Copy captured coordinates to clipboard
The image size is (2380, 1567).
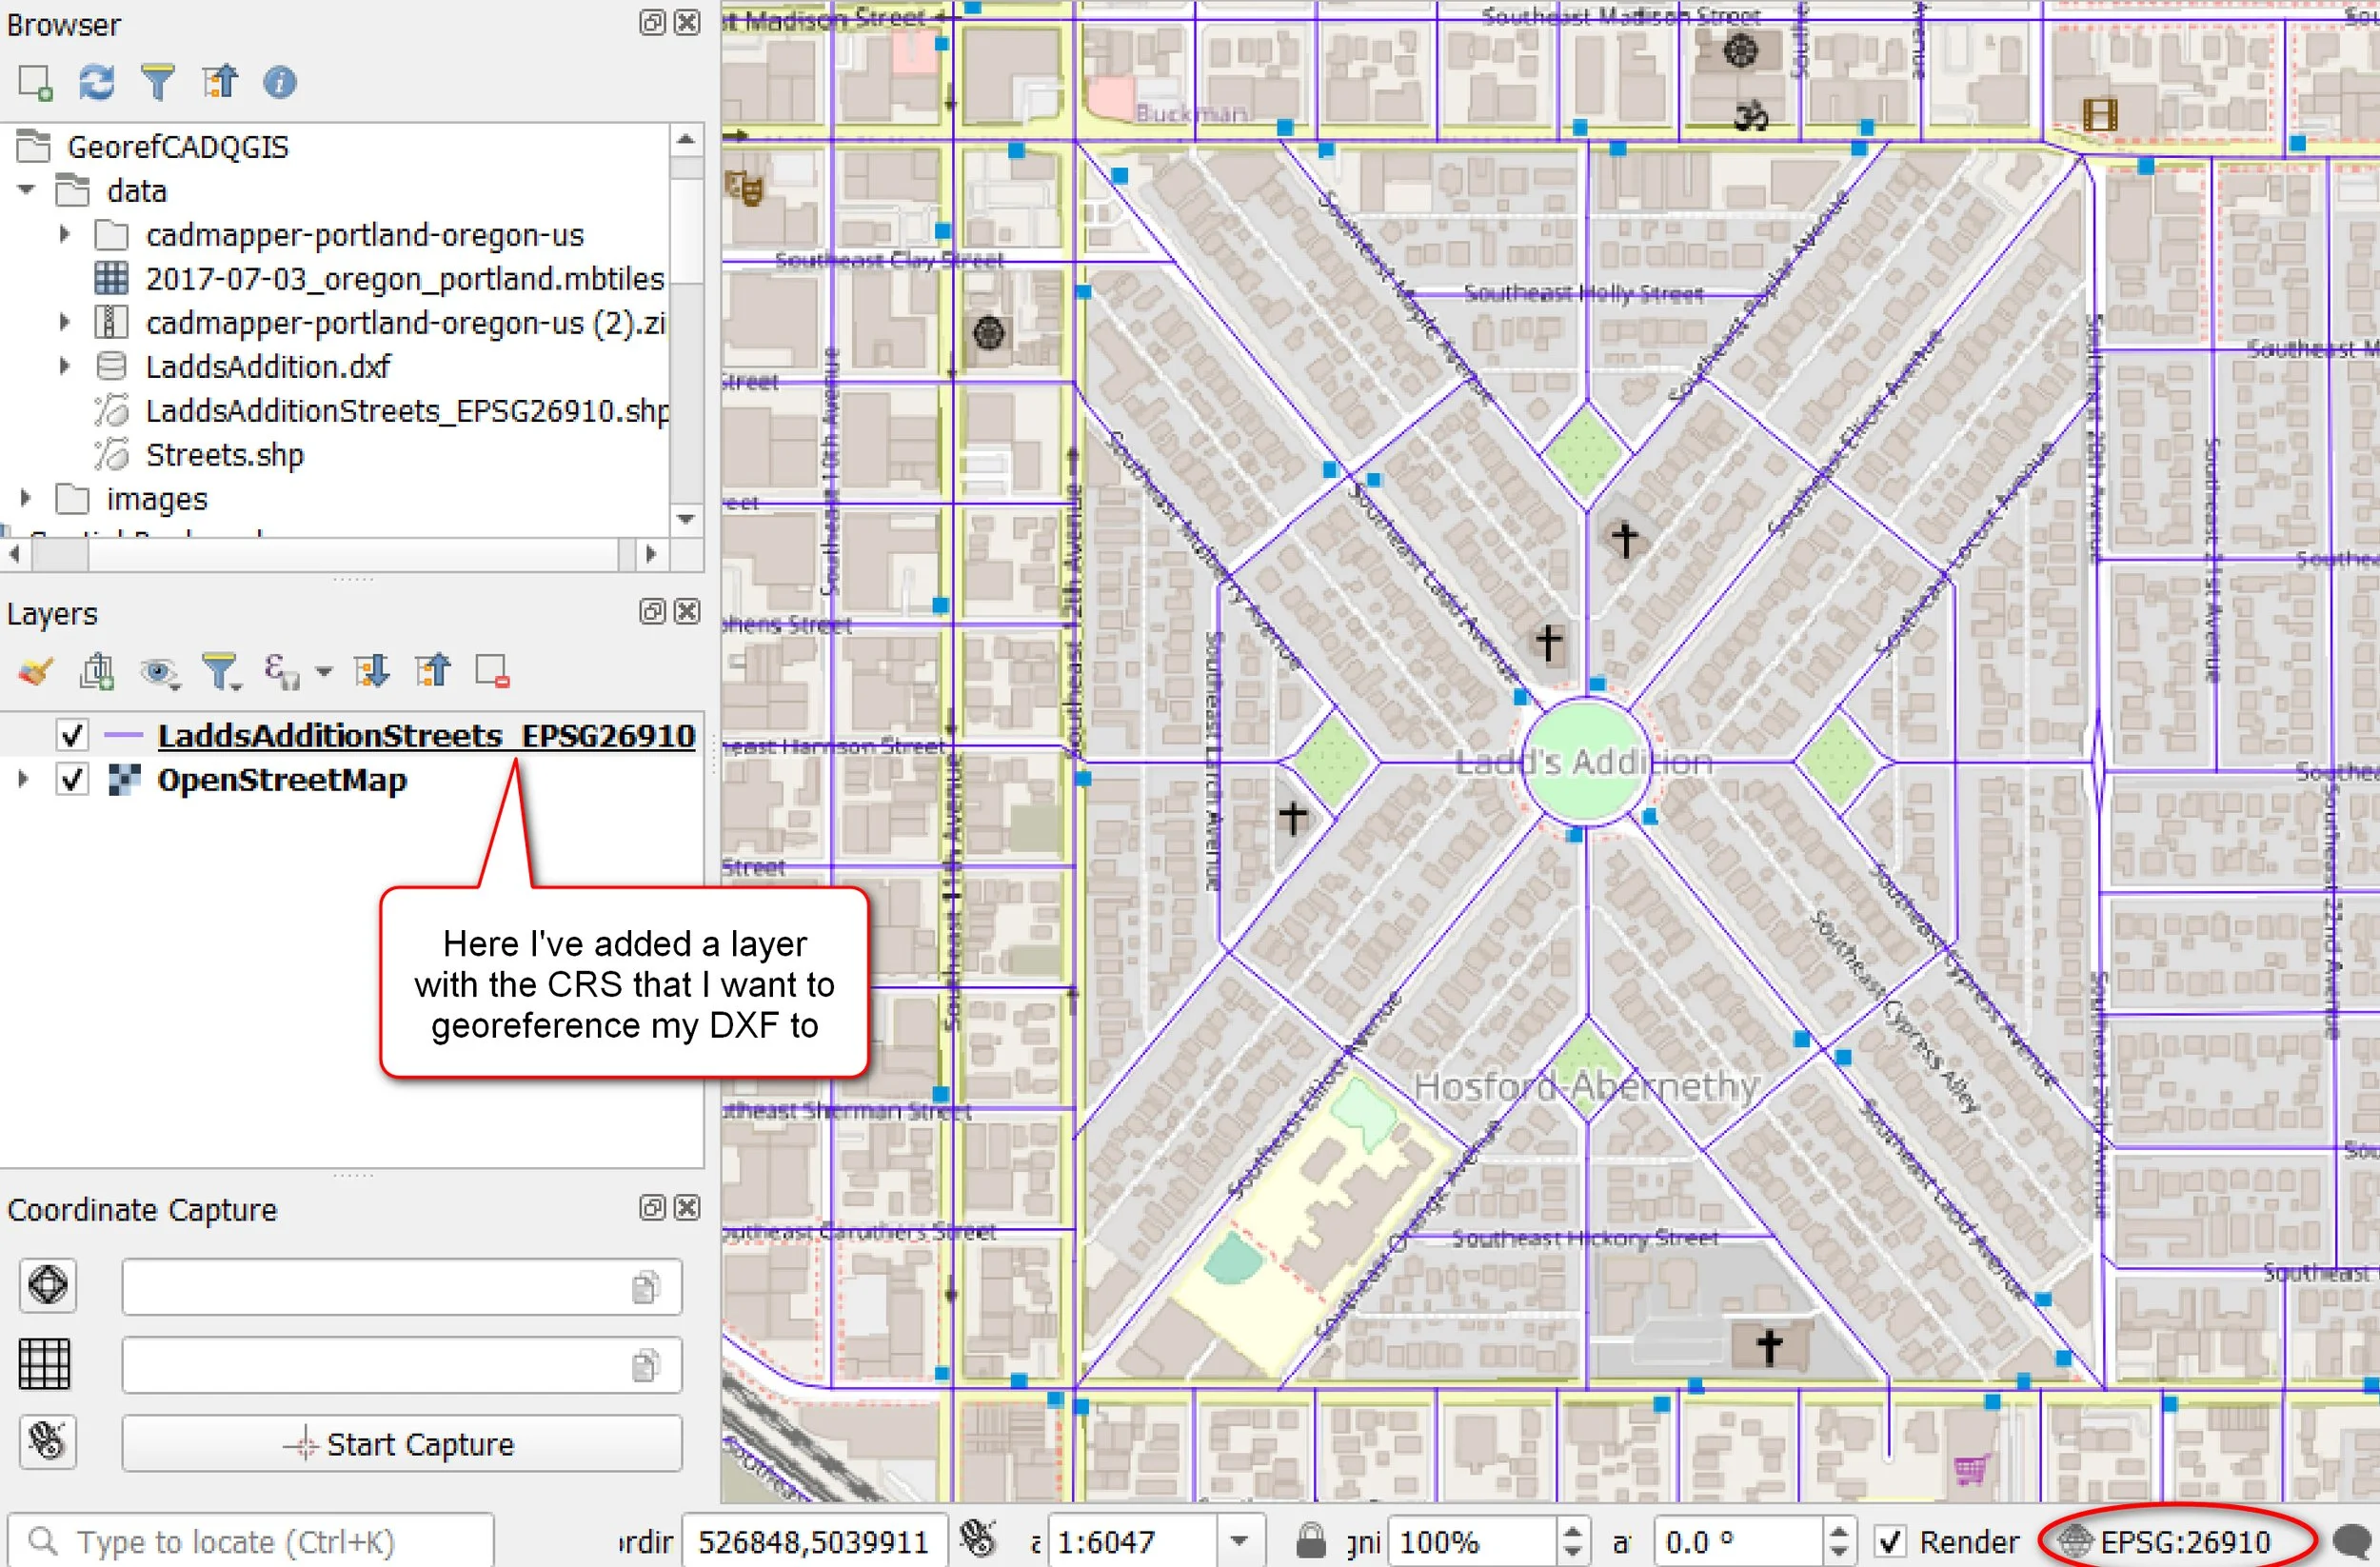pos(645,1286)
